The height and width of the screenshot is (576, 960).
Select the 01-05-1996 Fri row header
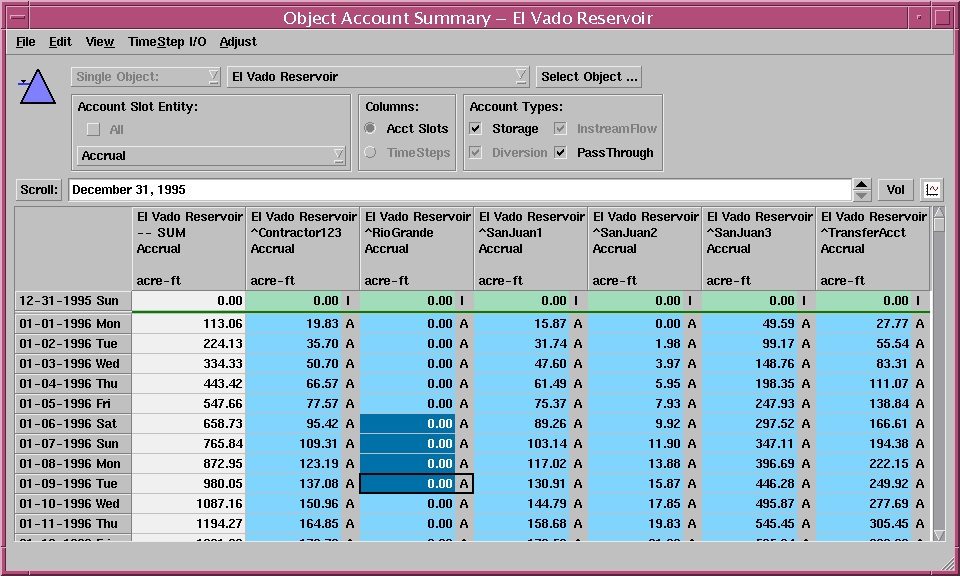pos(73,404)
